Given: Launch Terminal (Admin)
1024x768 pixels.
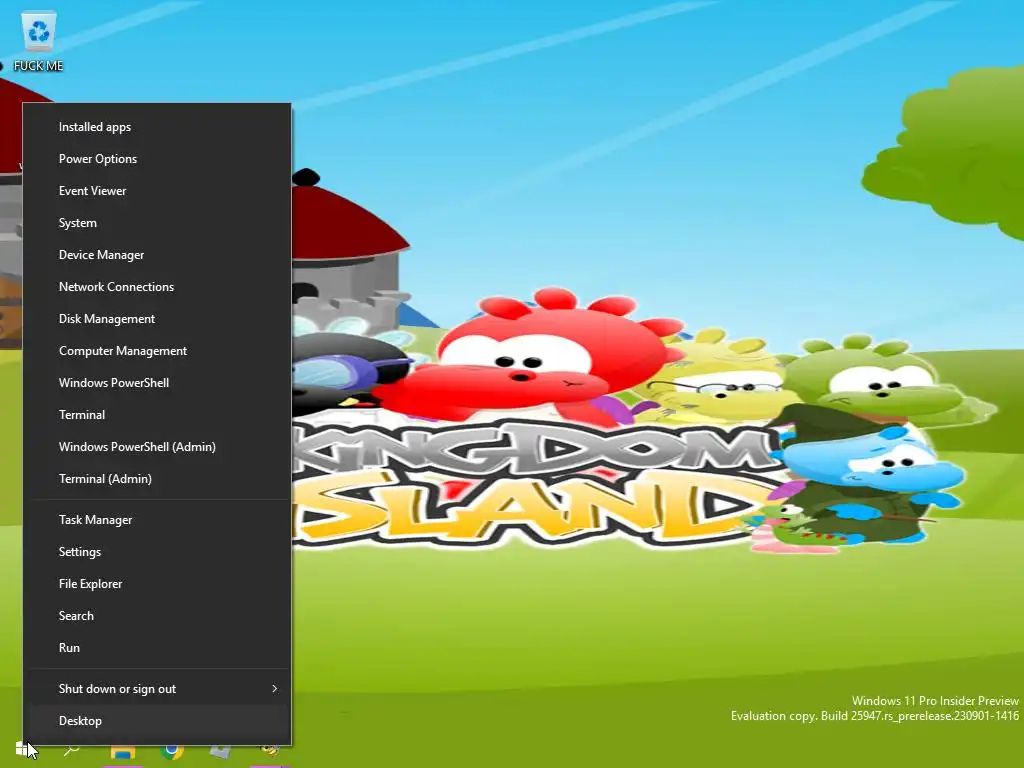Looking at the screenshot, I should (x=157, y=479).
